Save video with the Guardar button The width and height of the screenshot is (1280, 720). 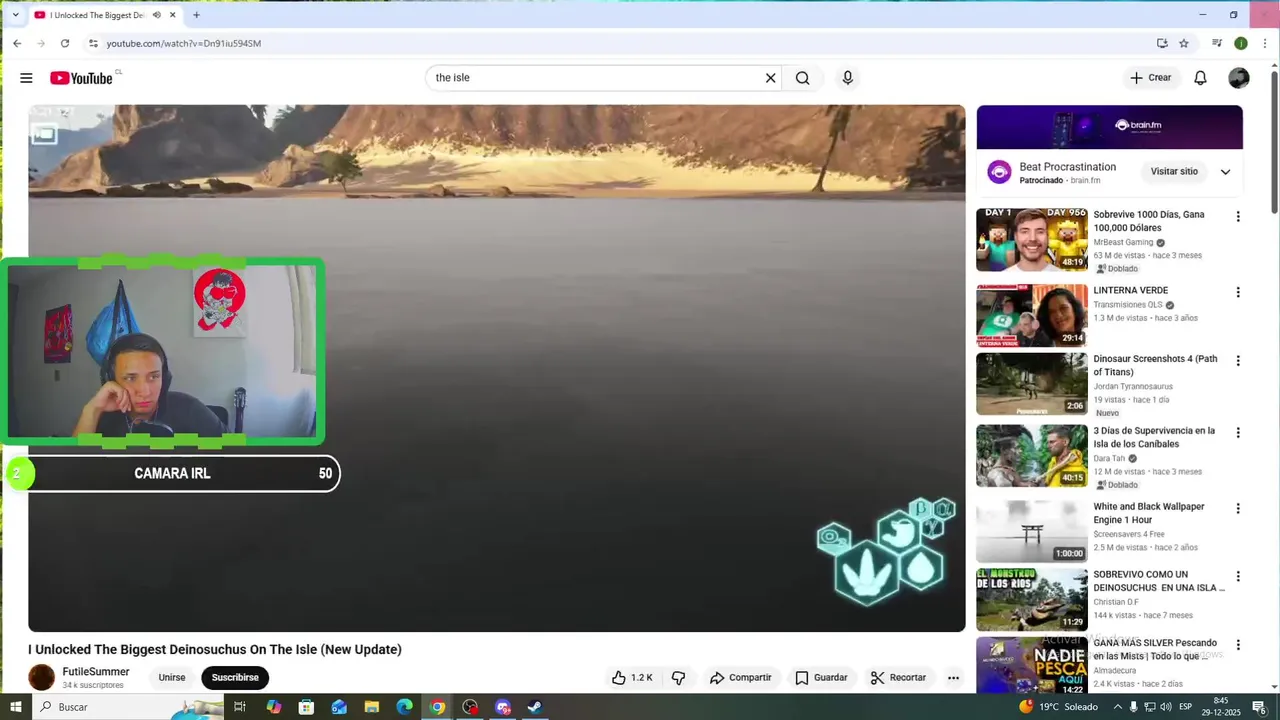(821, 677)
